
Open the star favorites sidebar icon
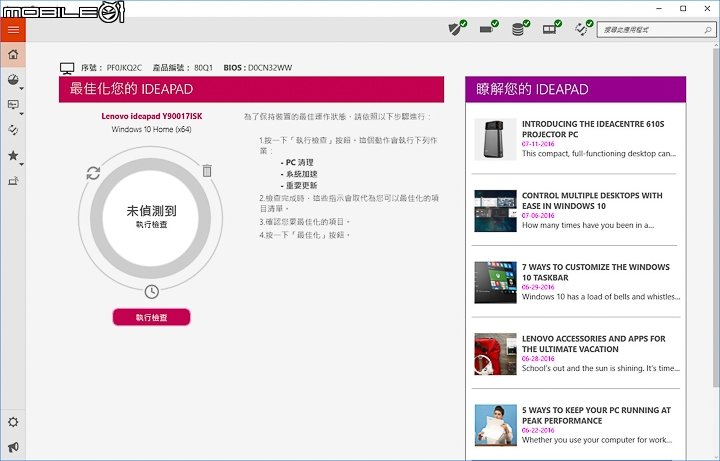pyautogui.click(x=13, y=155)
